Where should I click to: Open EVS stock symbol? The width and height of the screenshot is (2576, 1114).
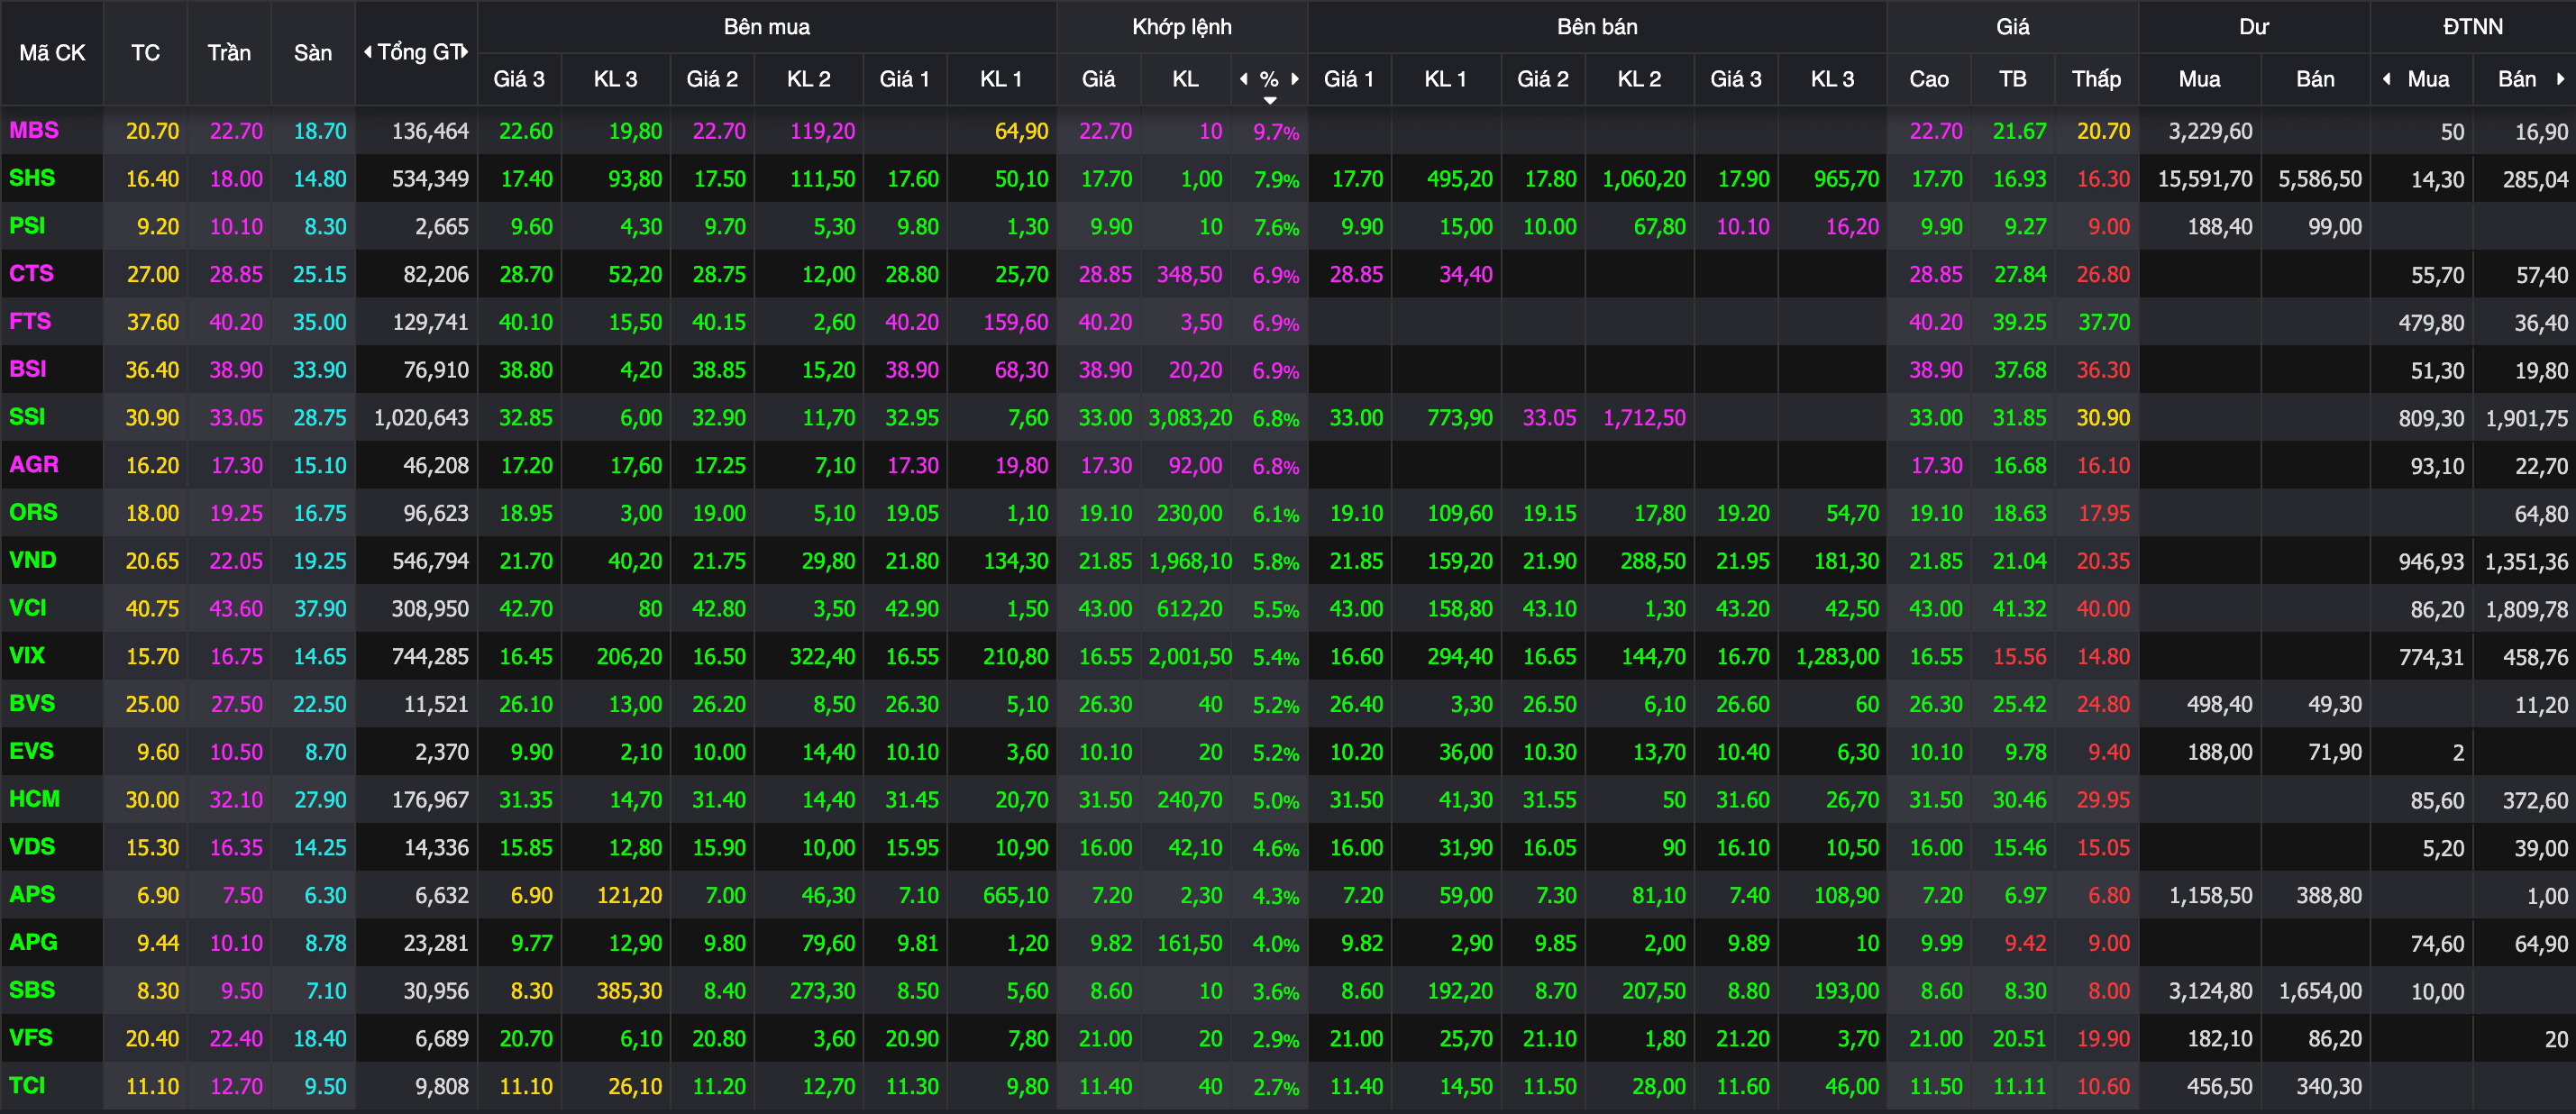[x=31, y=751]
